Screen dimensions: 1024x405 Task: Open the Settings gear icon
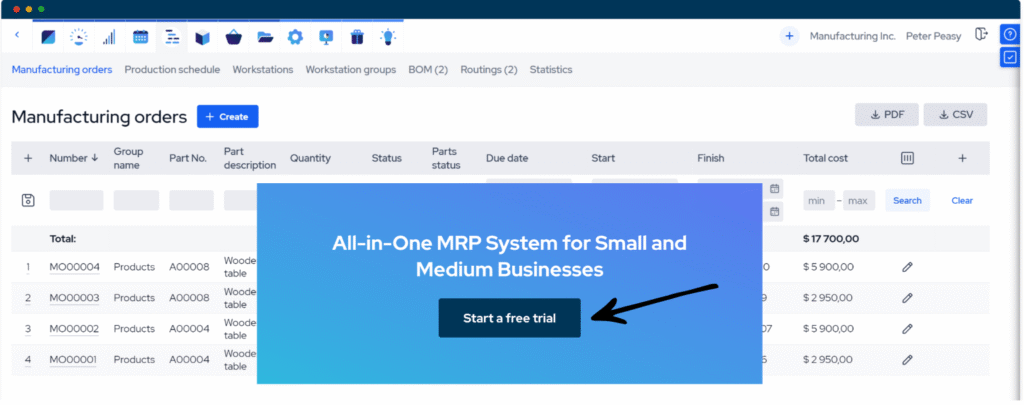(x=295, y=37)
